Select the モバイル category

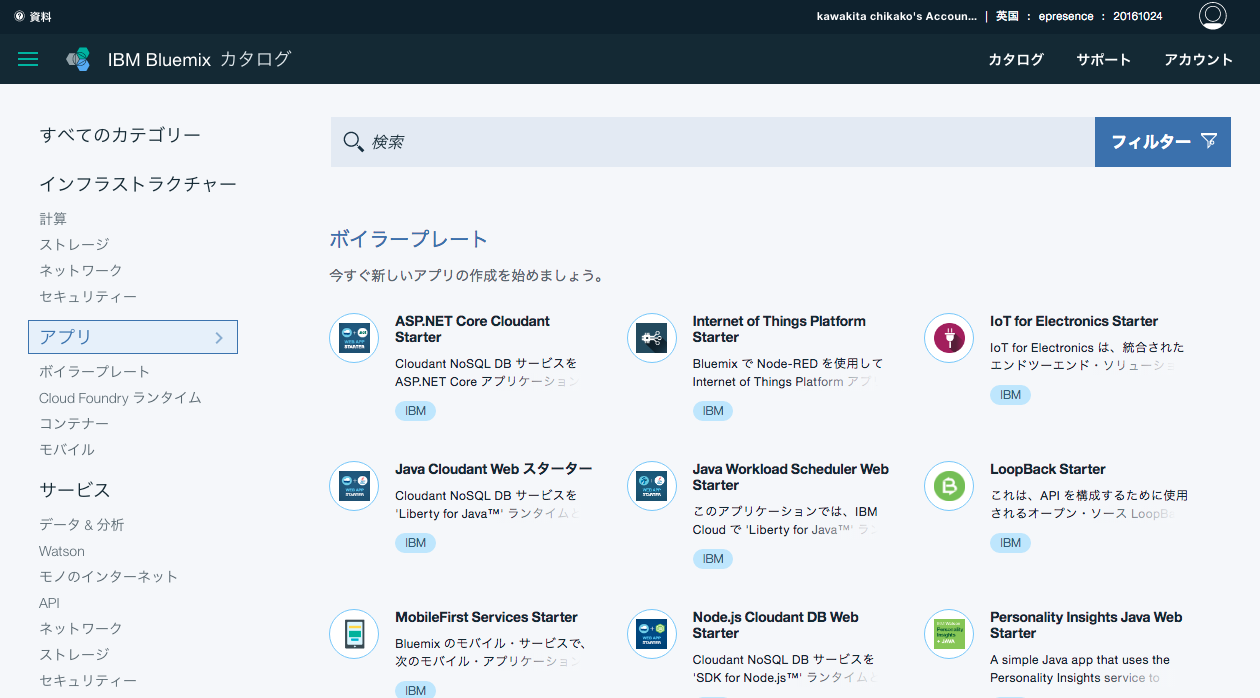click(x=67, y=449)
